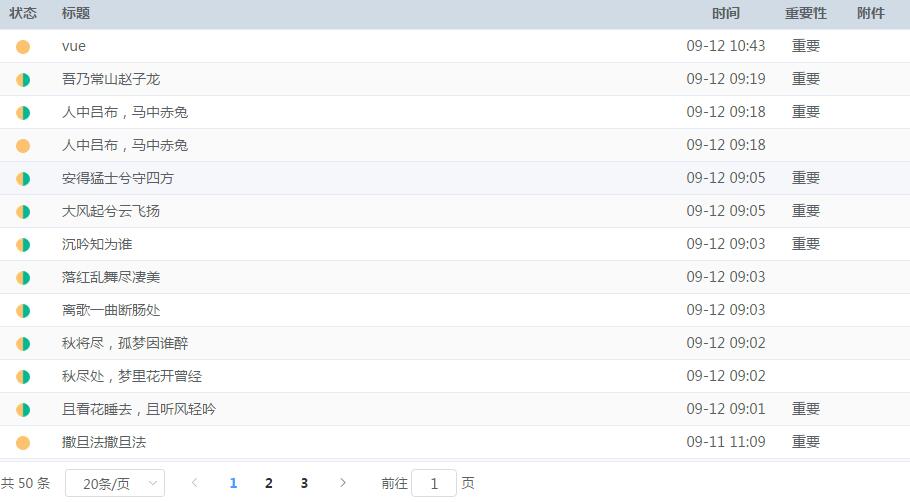Open the 安得猛士兮守四方 title
The width and height of the screenshot is (910, 502).
point(118,178)
